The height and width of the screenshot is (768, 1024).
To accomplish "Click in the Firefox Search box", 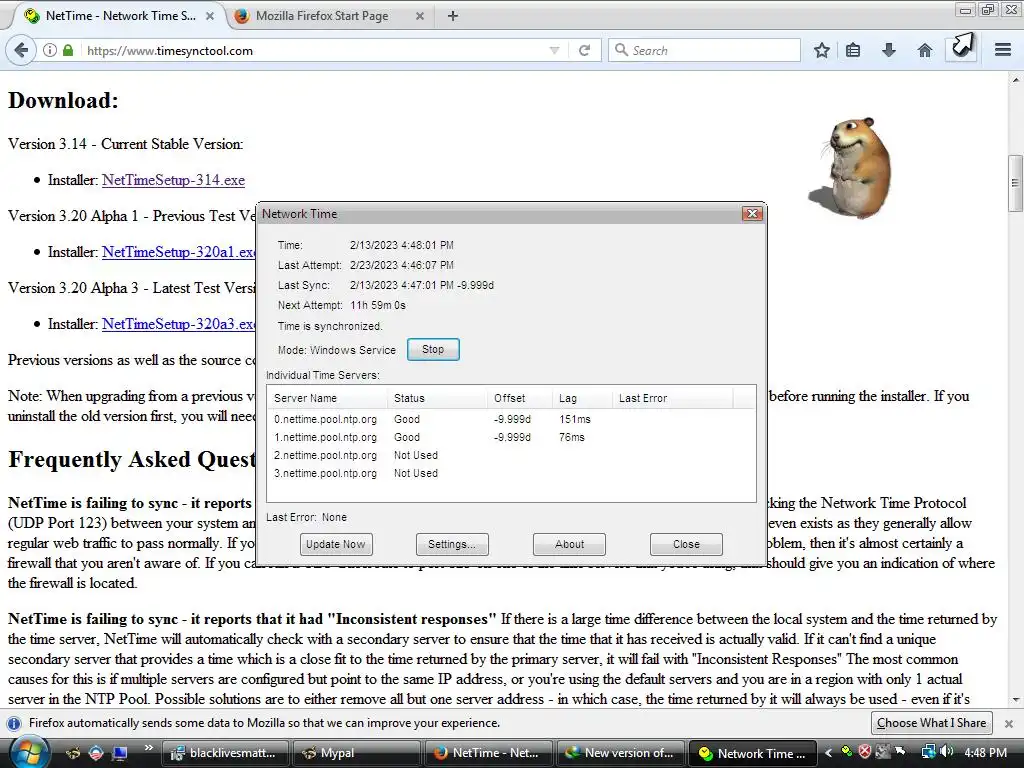I will (704, 50).
